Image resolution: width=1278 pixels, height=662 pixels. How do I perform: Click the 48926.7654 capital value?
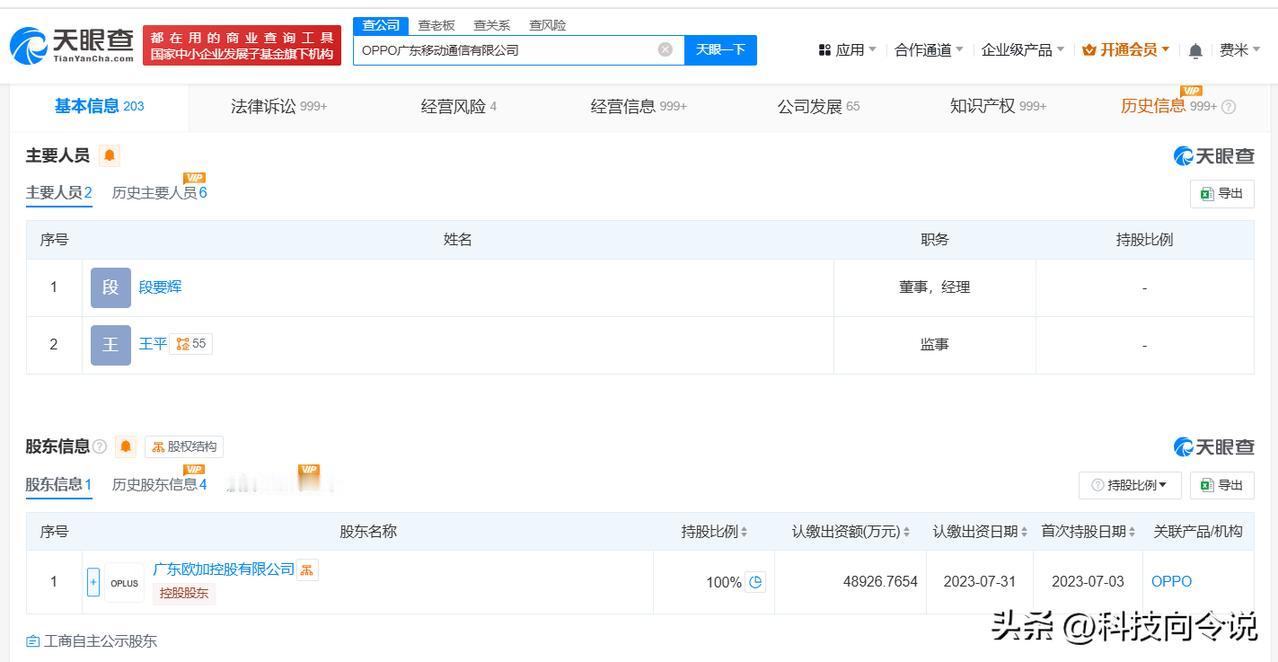coord(880,582)
